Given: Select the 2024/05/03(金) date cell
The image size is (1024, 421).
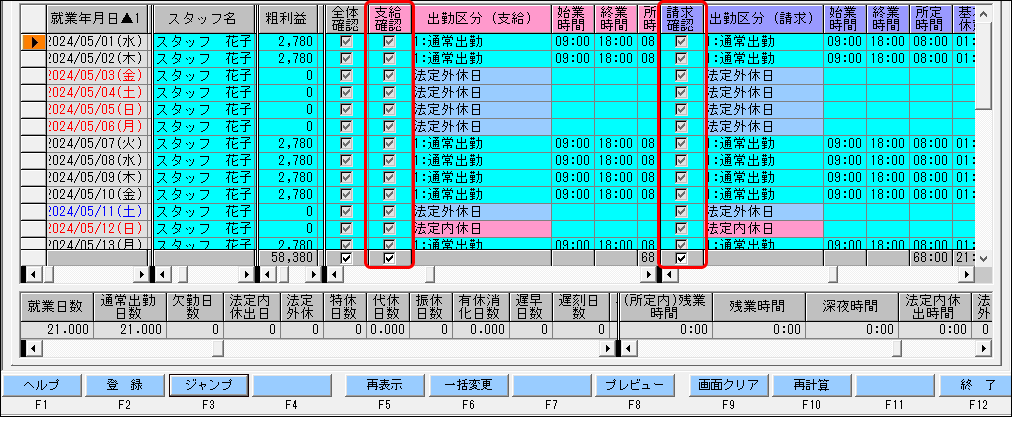Looking at the screenshot, I should [99, 76].
